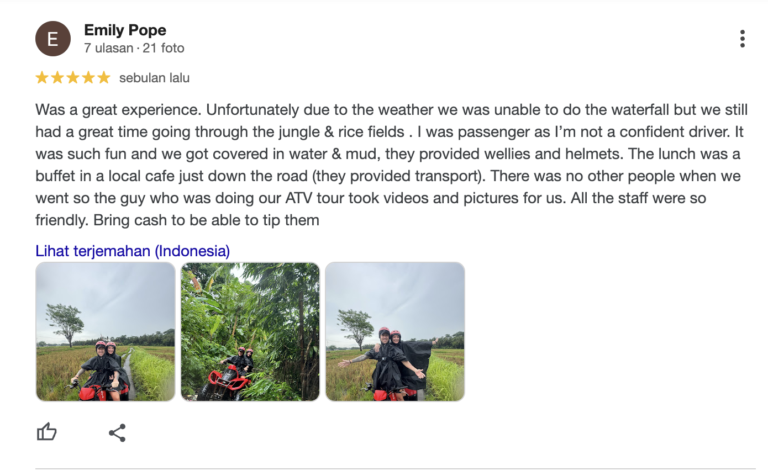Click the third yellow rating star

click(73, 78)
